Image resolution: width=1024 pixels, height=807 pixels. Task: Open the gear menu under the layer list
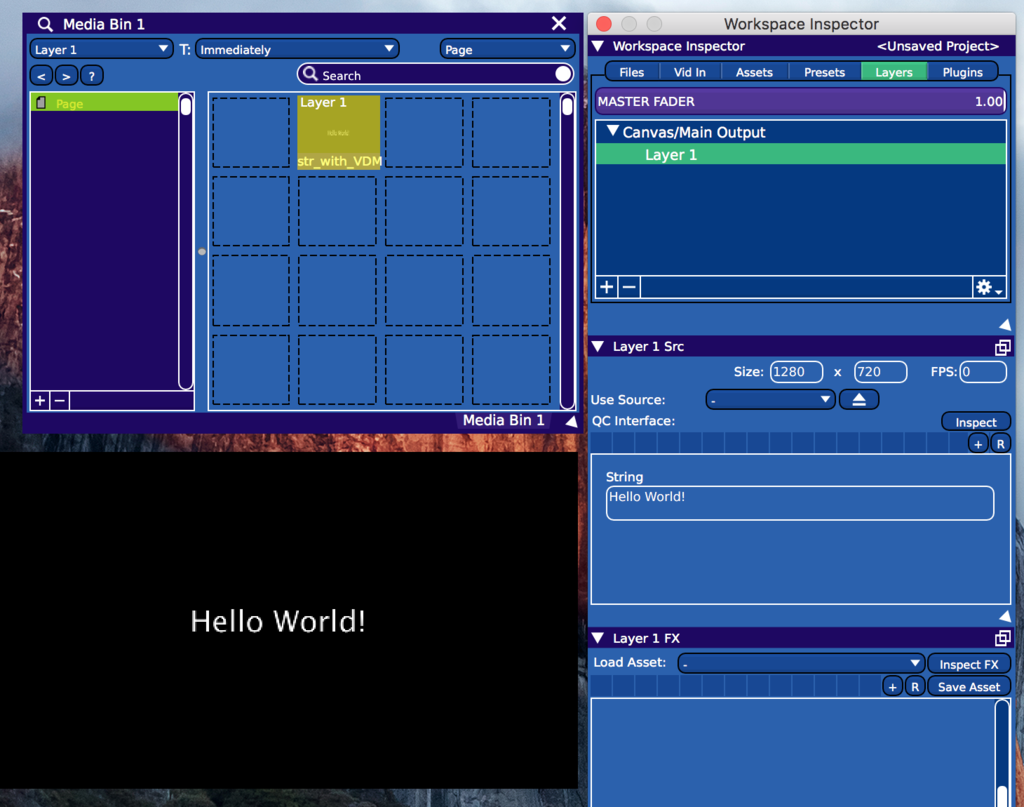pos(988,287)
